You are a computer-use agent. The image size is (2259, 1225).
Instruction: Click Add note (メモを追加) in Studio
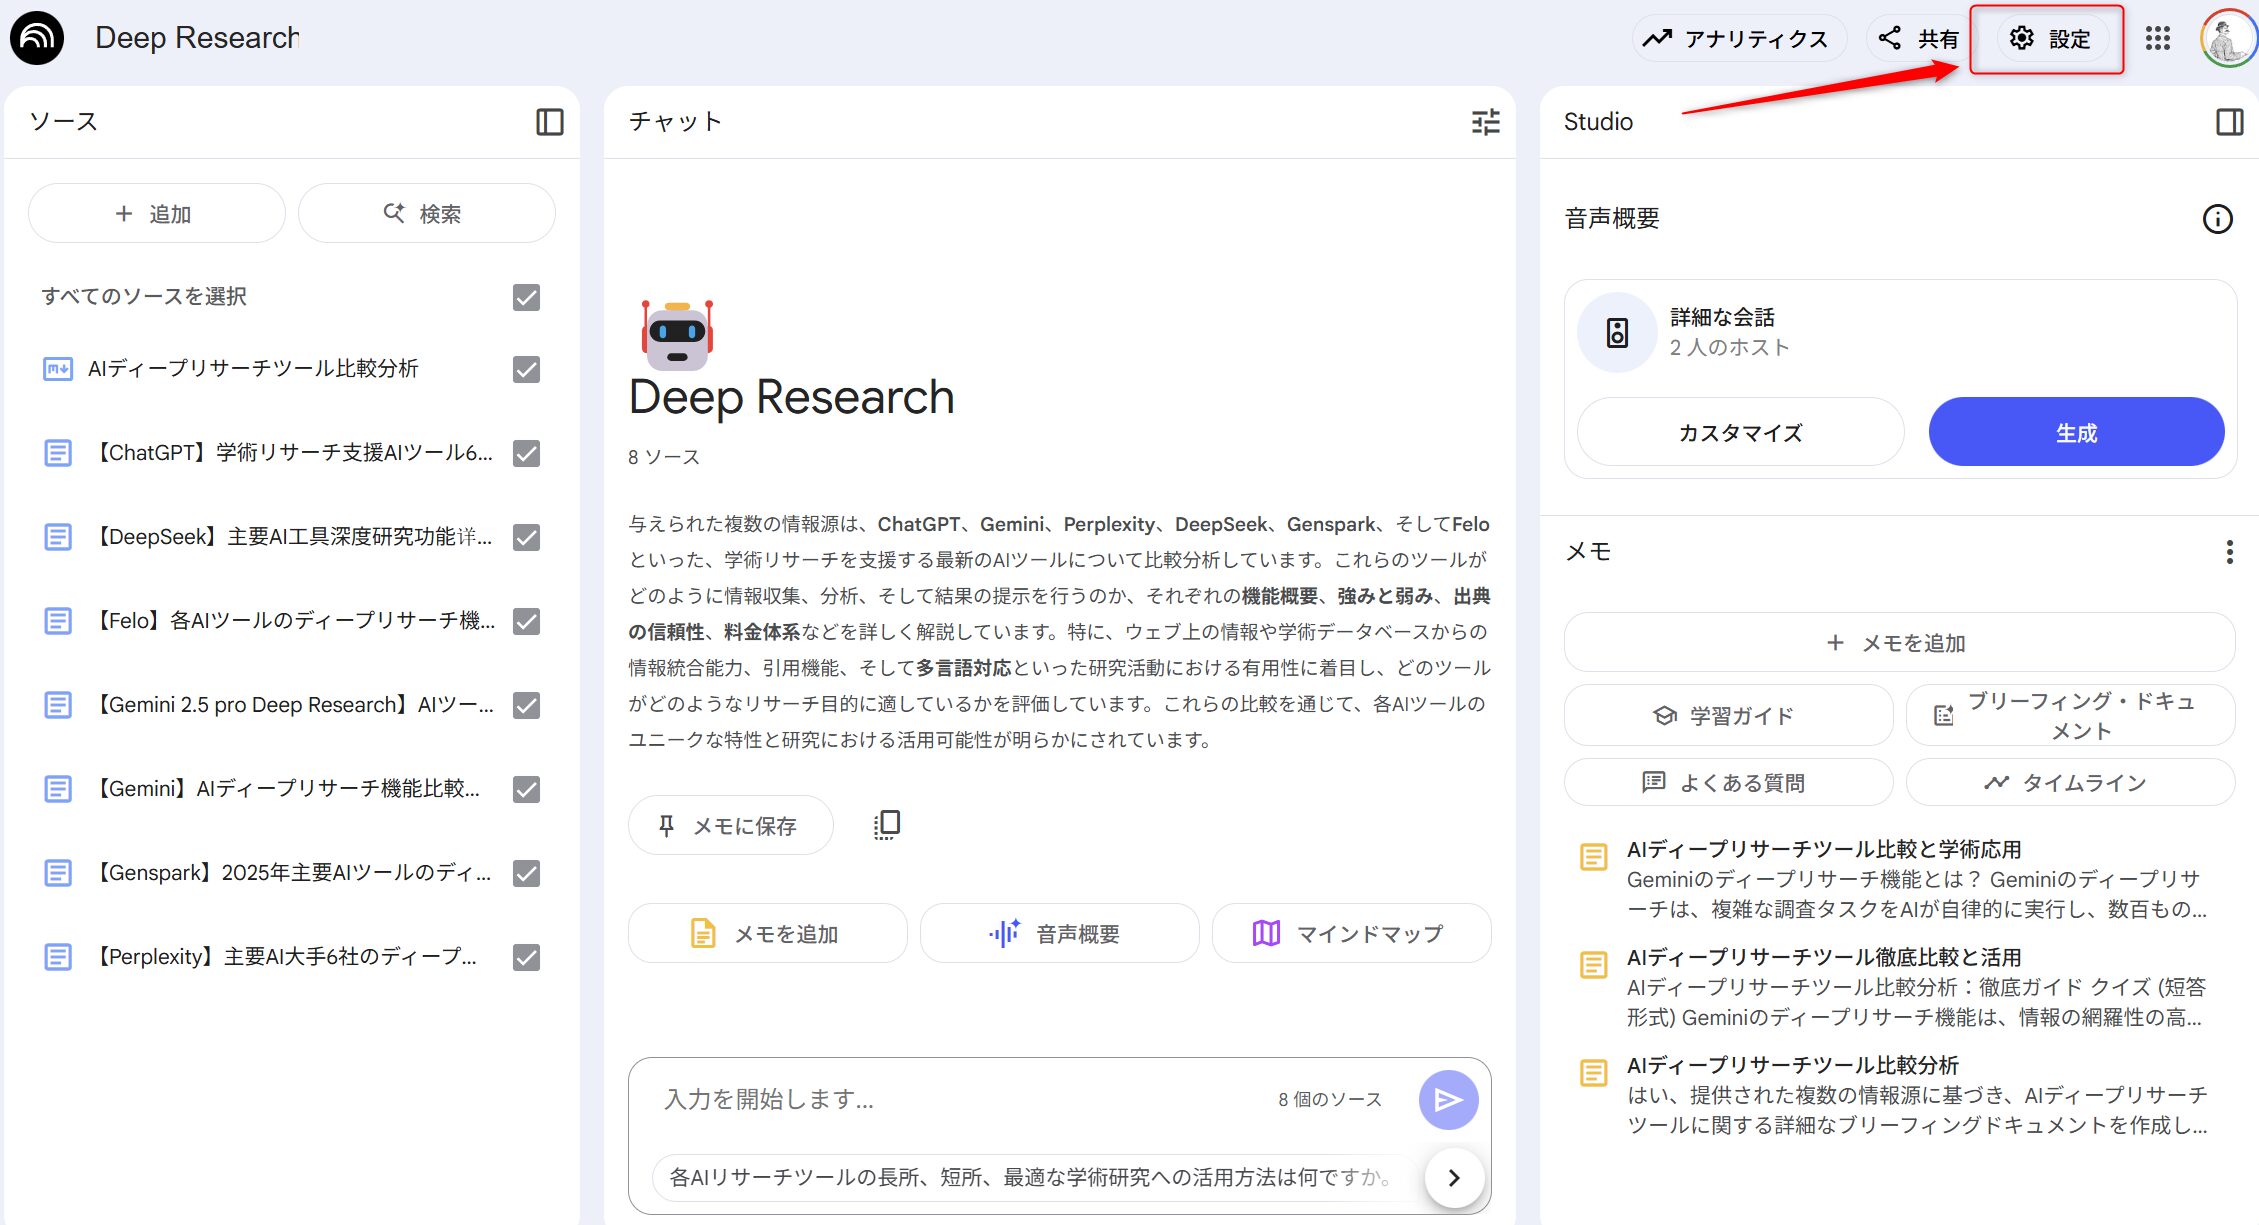pyautogui.click(x=1899, y=643)
